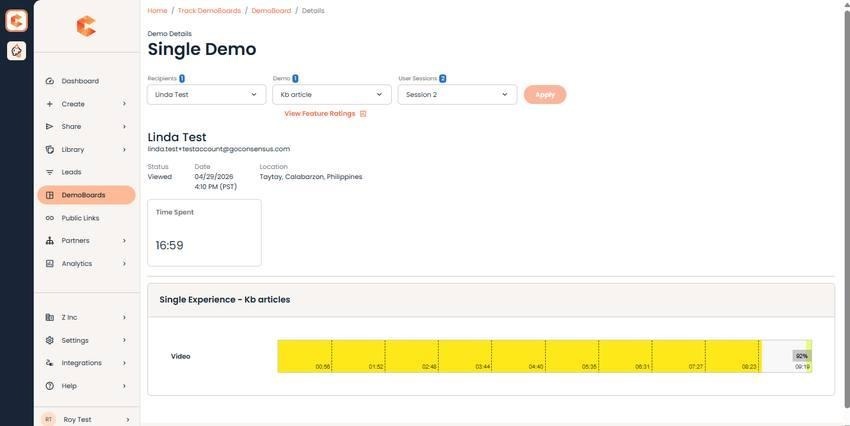
Task: Click the Public Links chain icon
Action: (x=50, y=218)
